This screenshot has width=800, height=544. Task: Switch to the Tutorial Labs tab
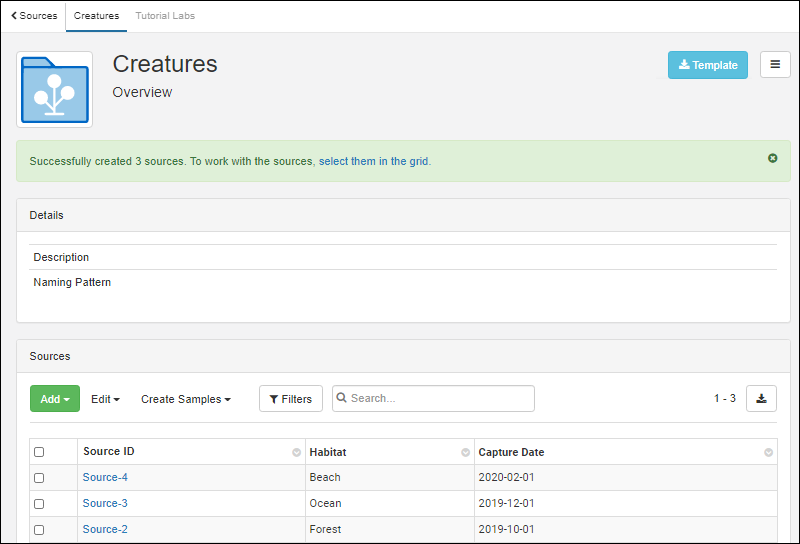click(165, 16)
